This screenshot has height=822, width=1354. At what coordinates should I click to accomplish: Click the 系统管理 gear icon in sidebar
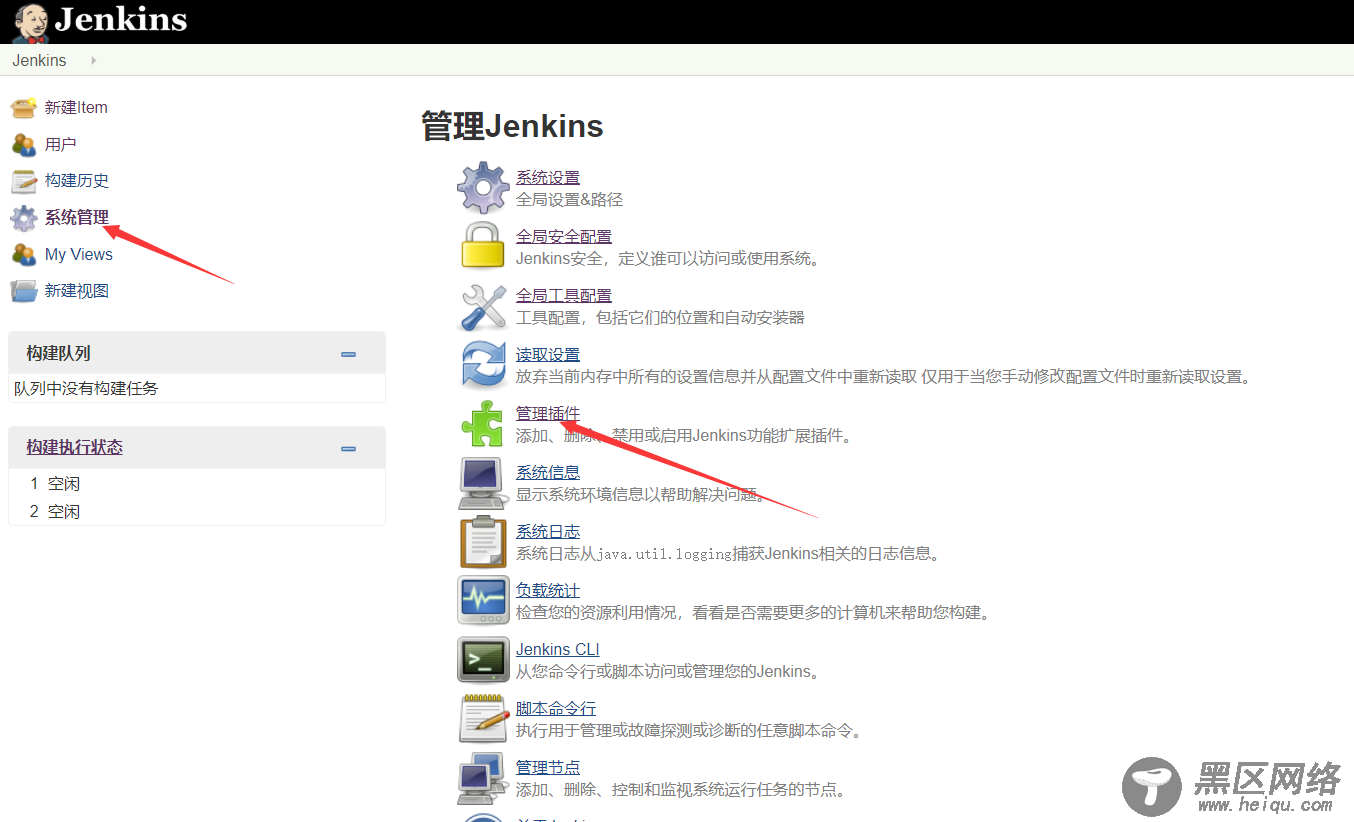24,218
